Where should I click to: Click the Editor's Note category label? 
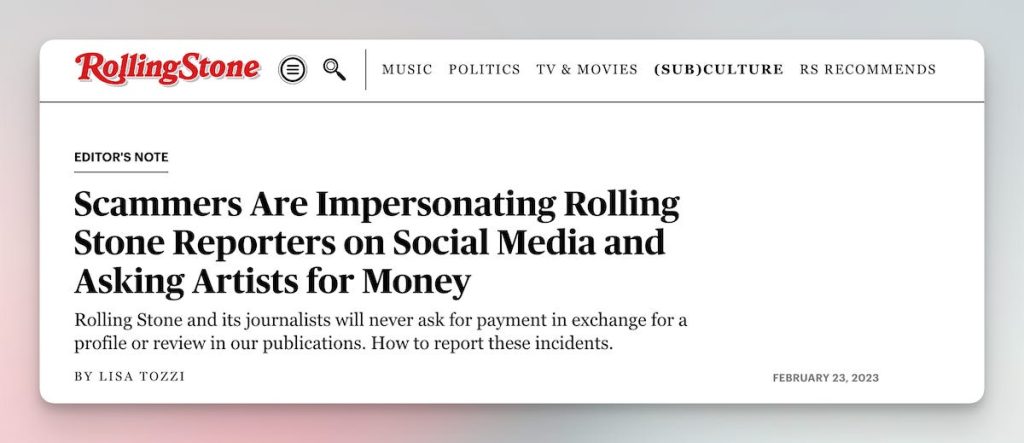(x=121, y=157)
